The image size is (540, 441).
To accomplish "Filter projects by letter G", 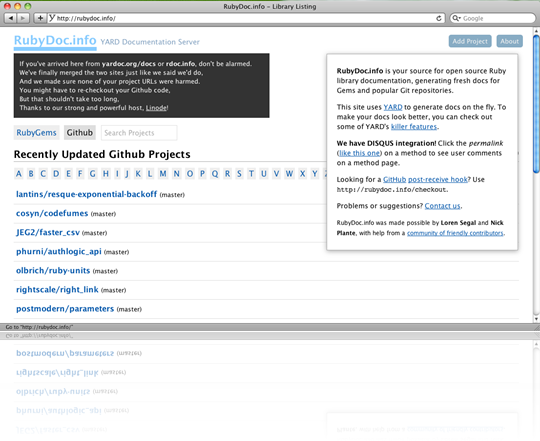I will tap(92, 174).
